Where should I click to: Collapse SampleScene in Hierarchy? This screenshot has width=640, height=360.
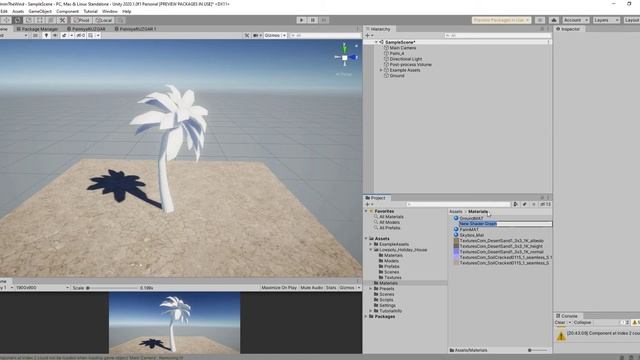pos(376,42)
